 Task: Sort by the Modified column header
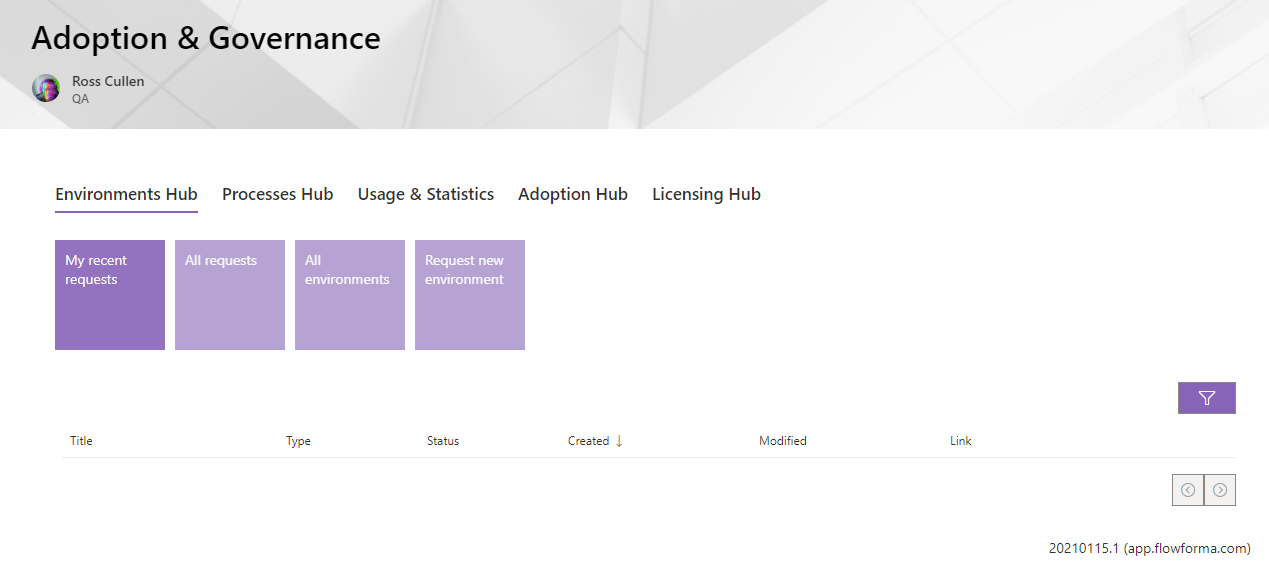pos(783,441)
